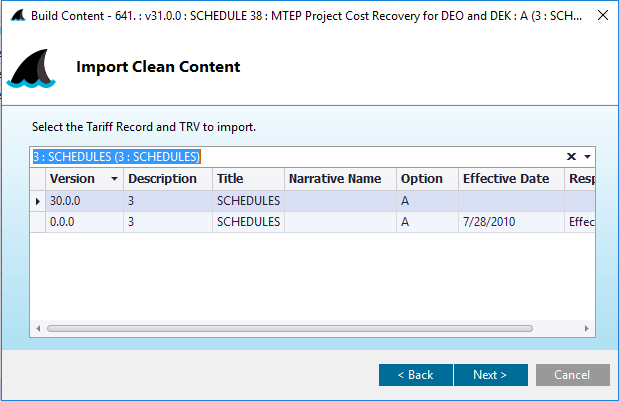Click the shark fin icon in title bar
The height and width of the screenshot is (401, 619).
[x=18, y=16]
